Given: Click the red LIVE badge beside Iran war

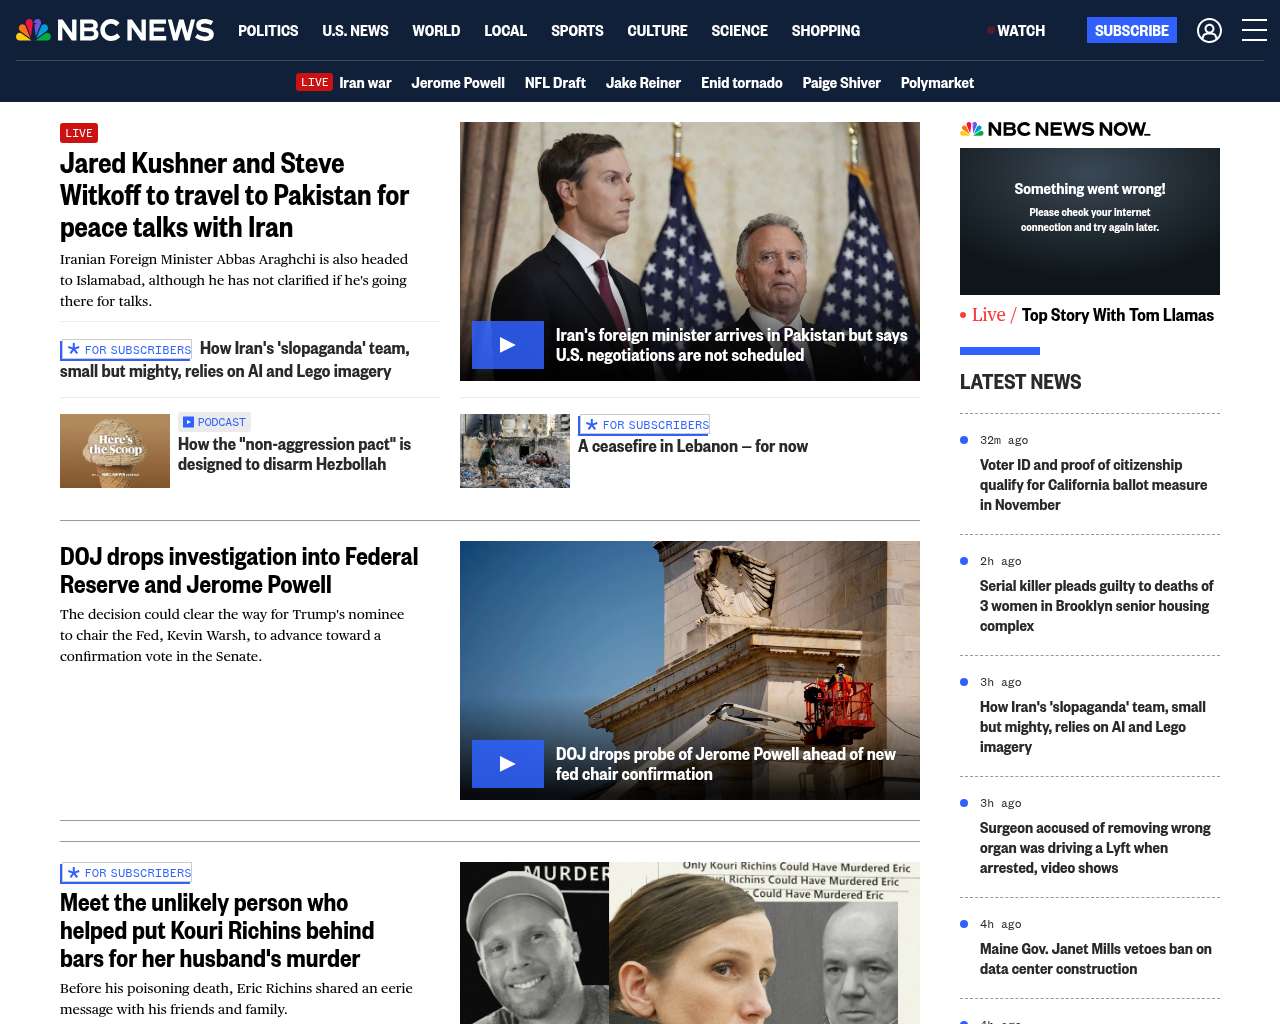Looking at the screenshot, I should [x=314, y=82].
